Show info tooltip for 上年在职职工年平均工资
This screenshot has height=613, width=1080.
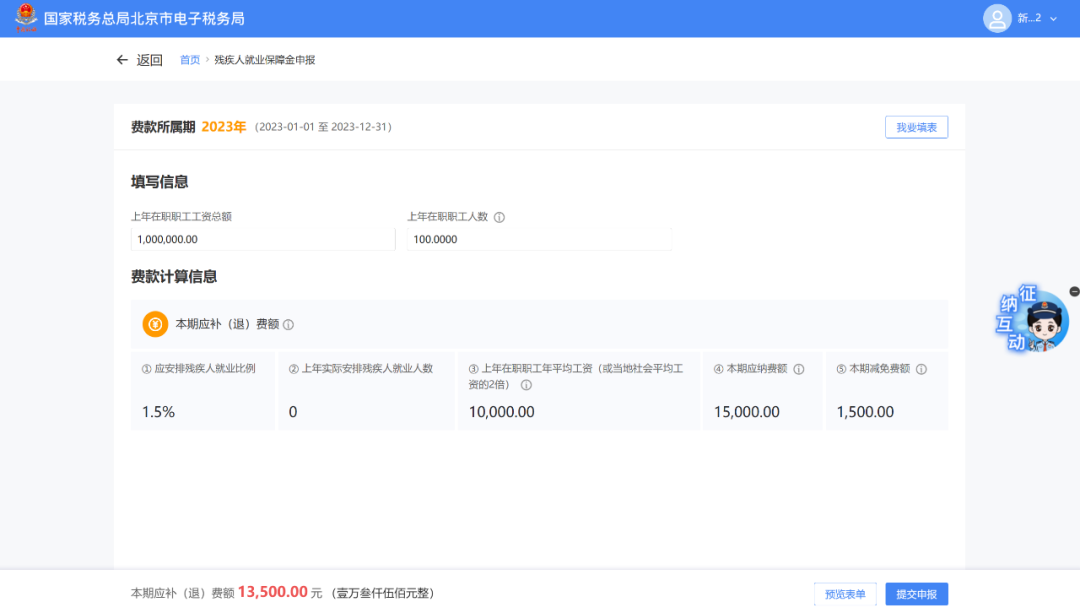click(x=526, y=385)
